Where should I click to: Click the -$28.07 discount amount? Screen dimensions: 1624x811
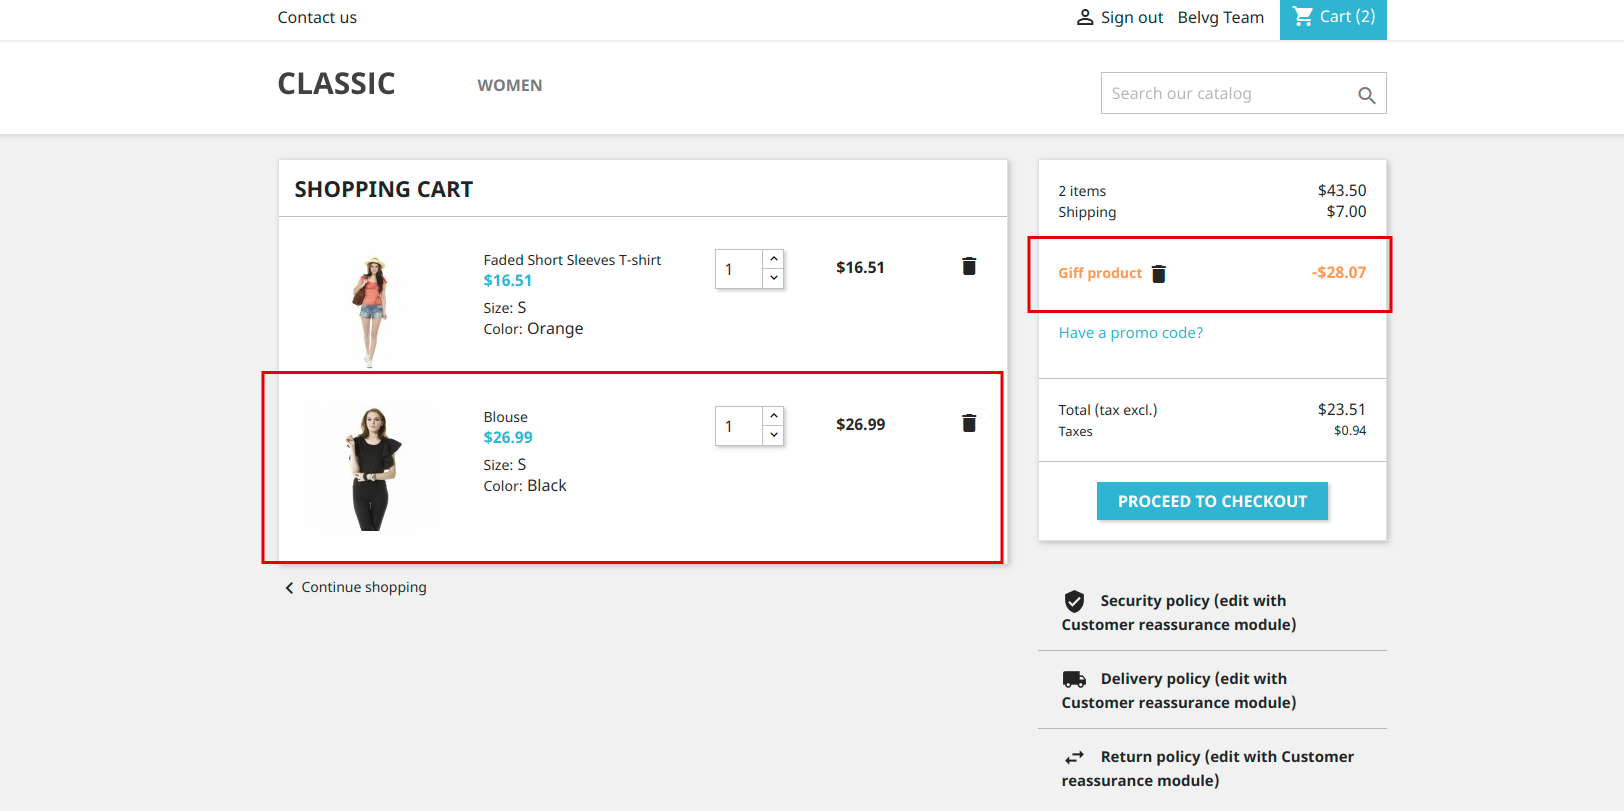point(1339,272)
